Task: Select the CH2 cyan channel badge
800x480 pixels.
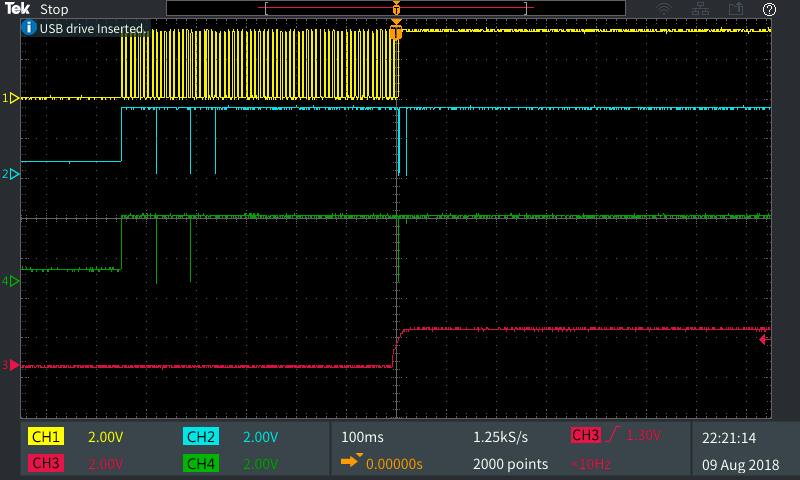Action: click(201, 437)
